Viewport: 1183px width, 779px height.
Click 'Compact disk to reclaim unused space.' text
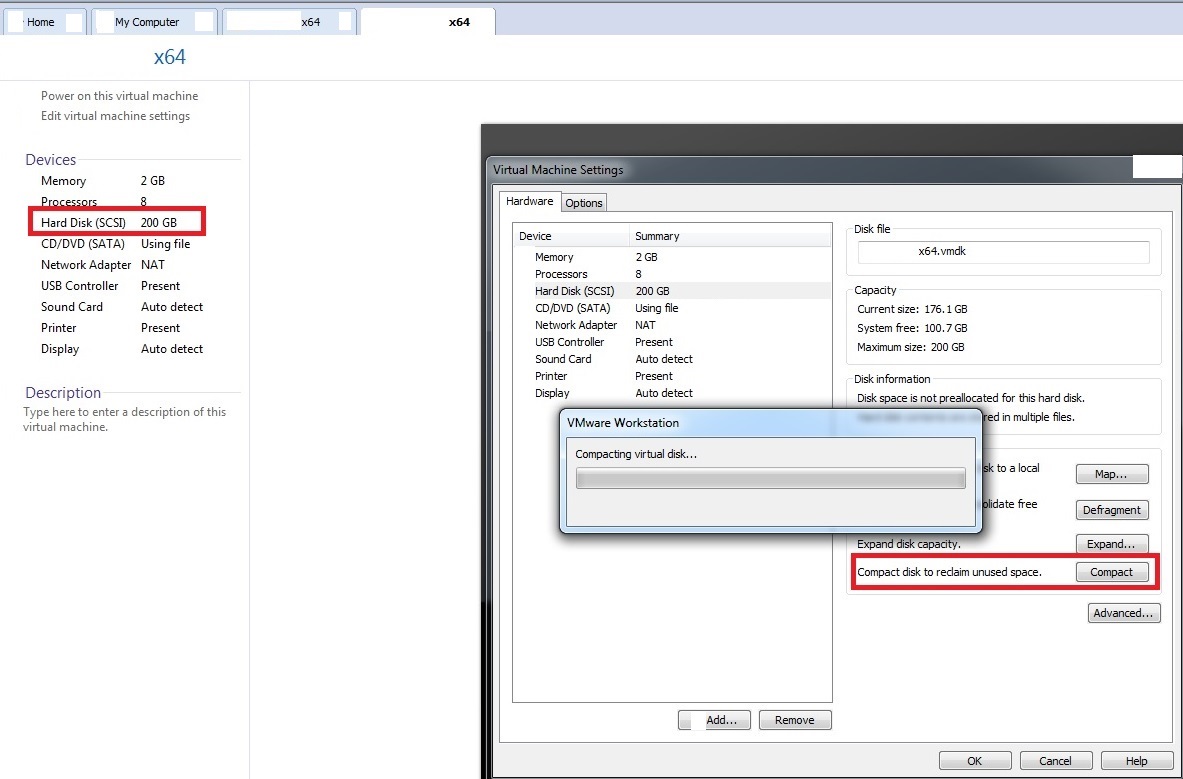[949, 572]
